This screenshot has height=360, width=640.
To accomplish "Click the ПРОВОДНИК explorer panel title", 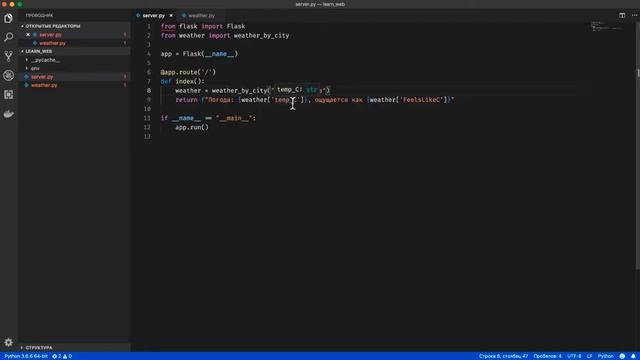I will click(39, 16).
